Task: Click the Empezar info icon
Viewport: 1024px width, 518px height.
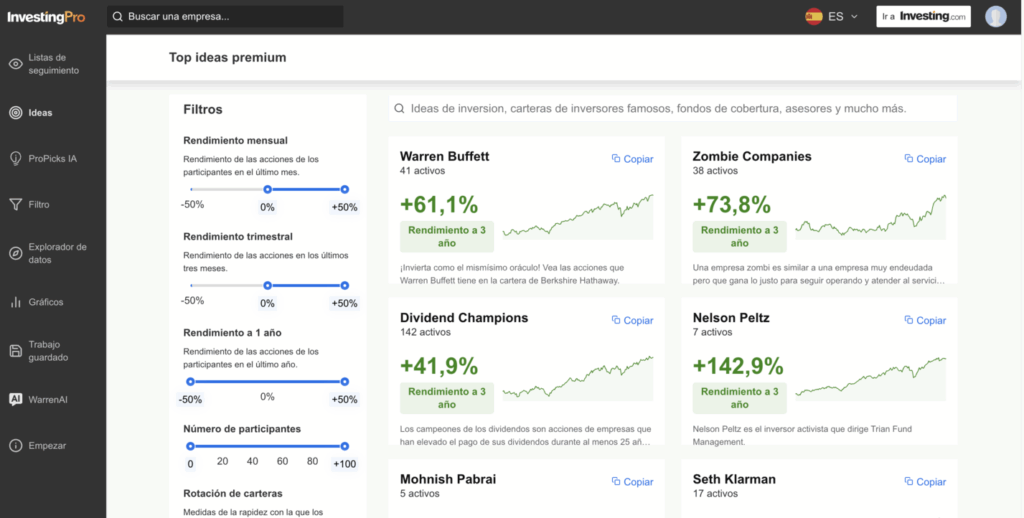Action: tap(15, 445)
